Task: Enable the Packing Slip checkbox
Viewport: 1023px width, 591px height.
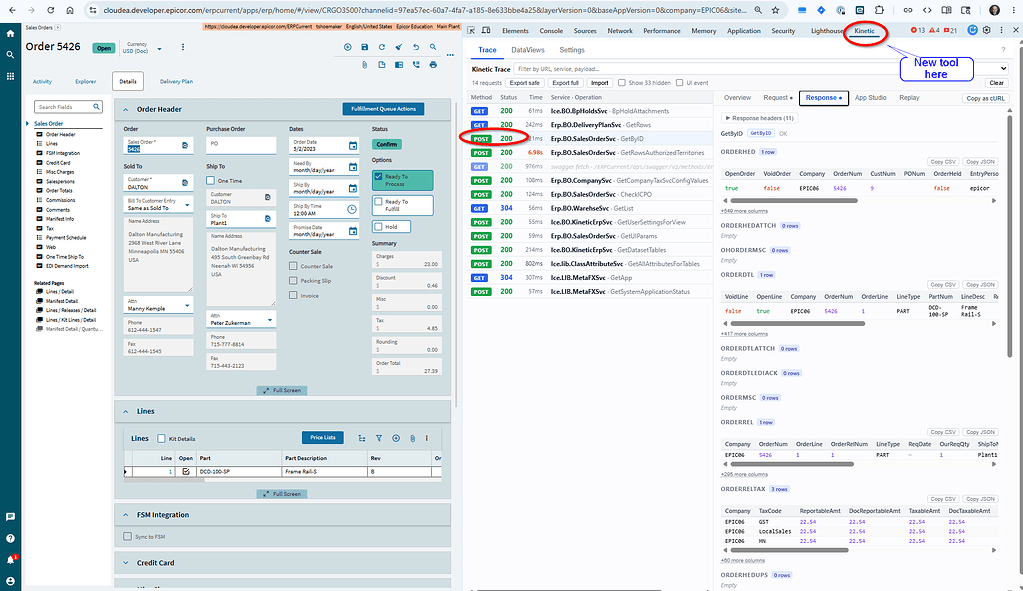Action: point(293,280)
